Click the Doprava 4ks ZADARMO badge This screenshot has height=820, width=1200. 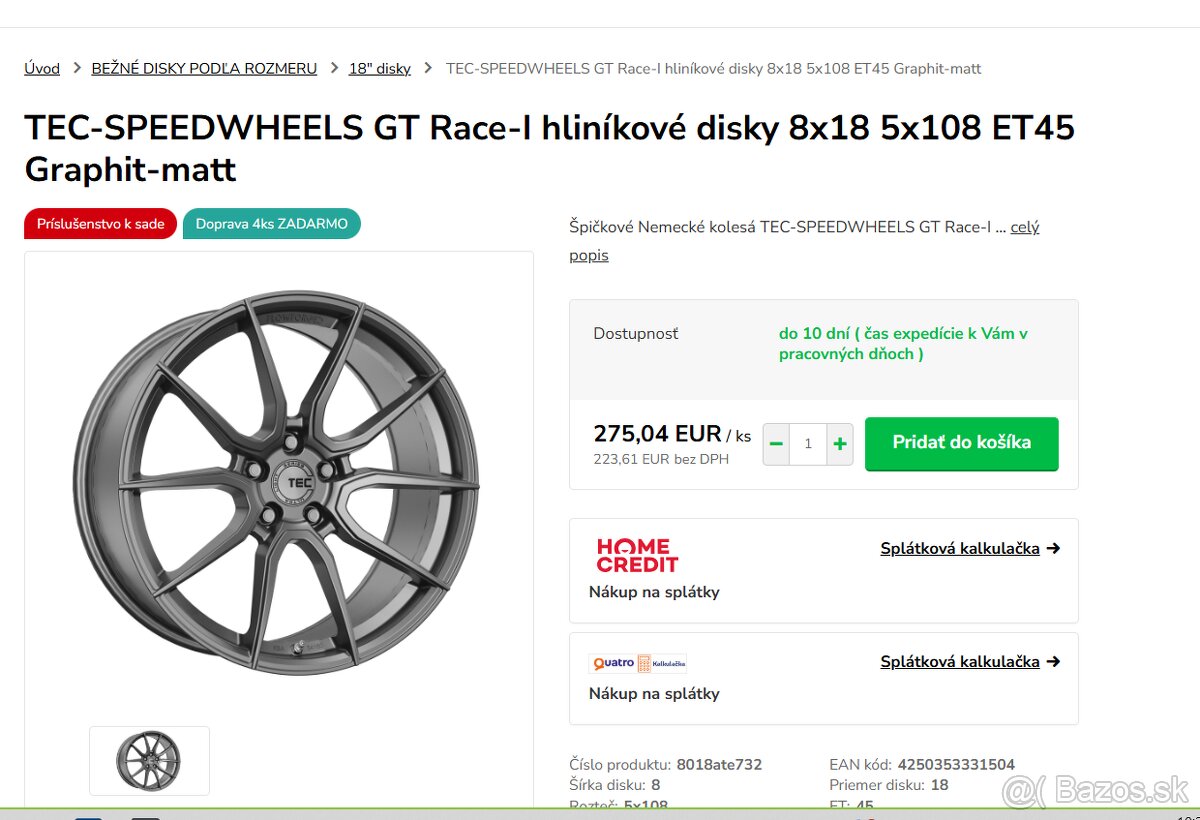tap(271, 223)
